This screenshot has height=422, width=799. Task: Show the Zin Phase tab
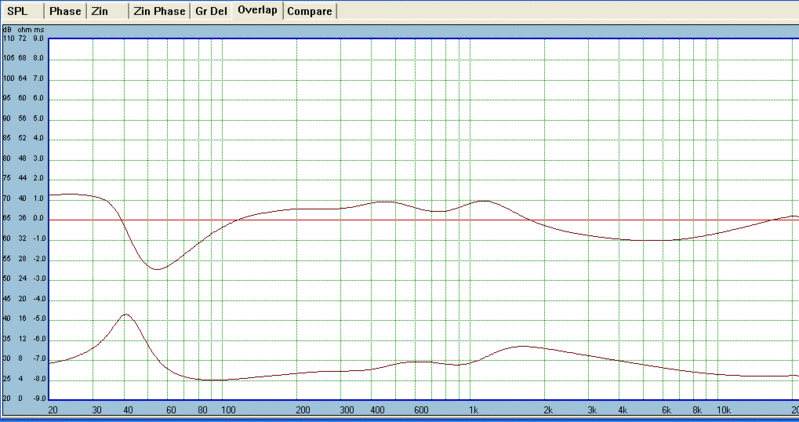[159, 11]
